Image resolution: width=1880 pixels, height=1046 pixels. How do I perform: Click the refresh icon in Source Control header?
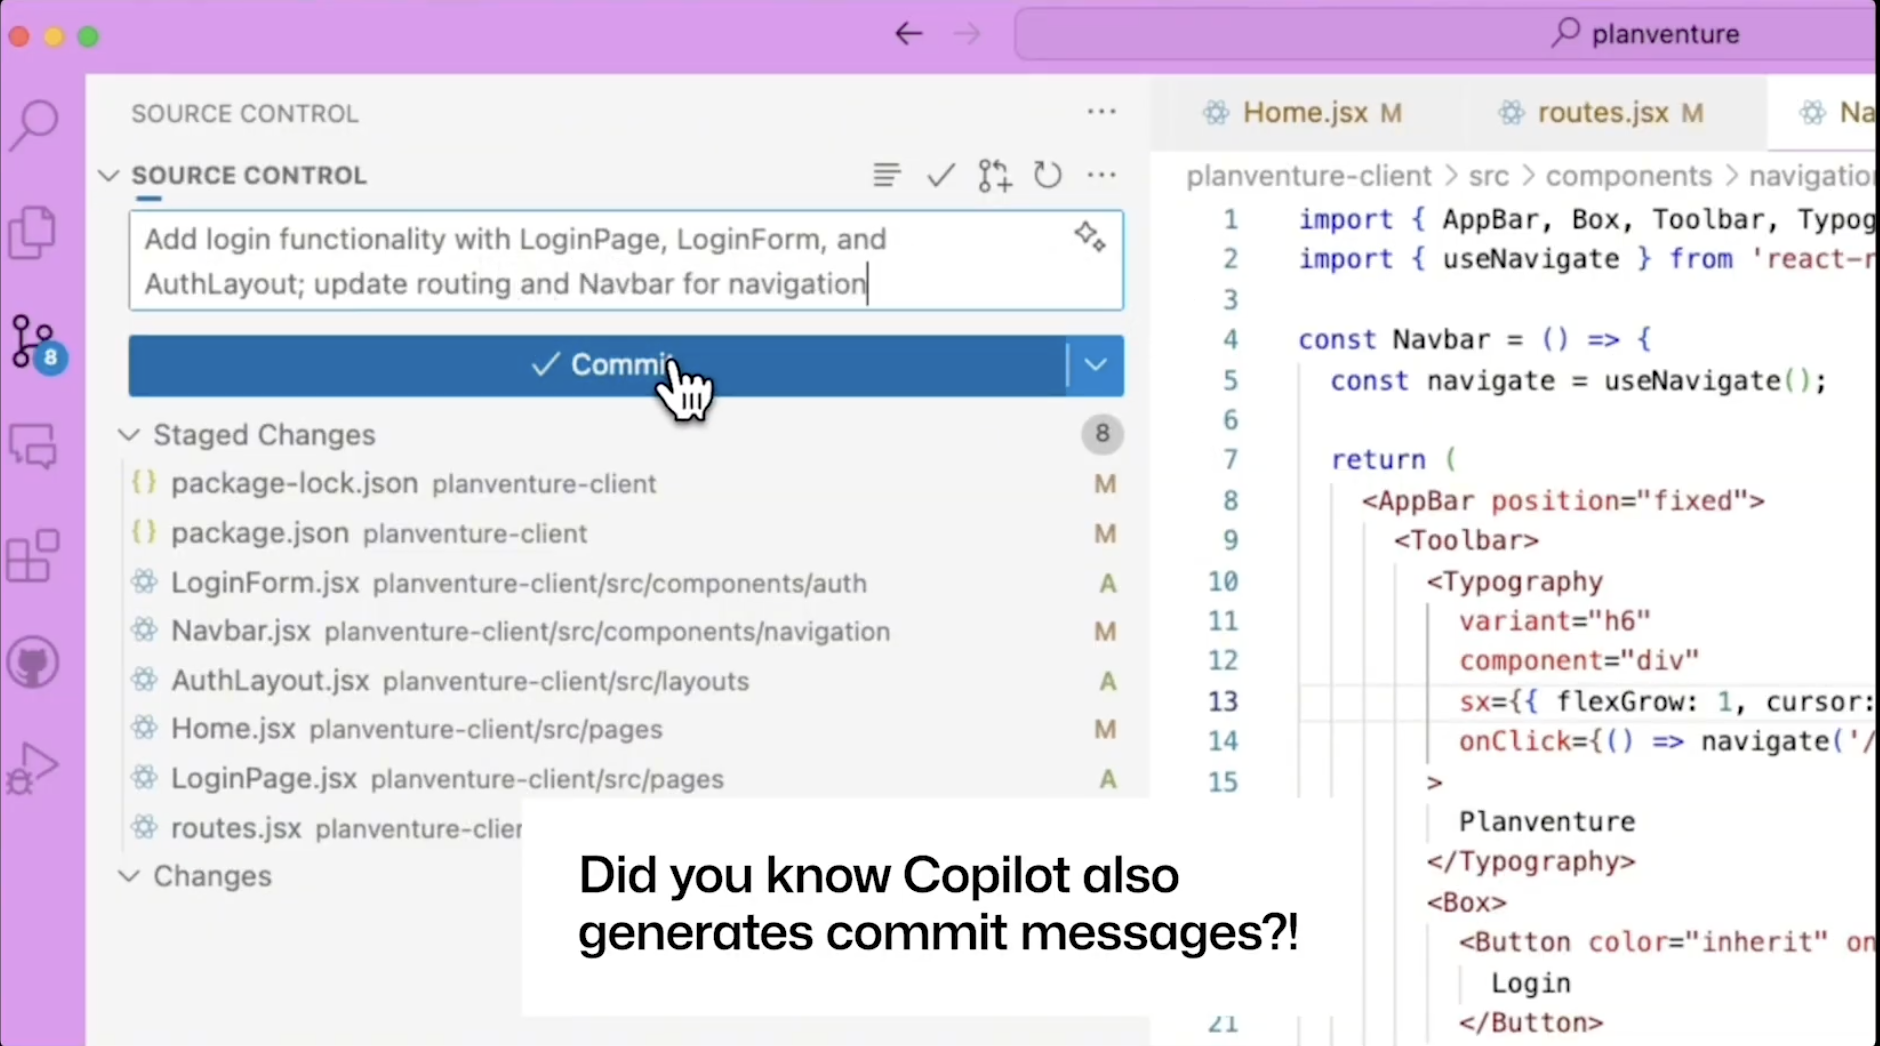point(1047,176)
